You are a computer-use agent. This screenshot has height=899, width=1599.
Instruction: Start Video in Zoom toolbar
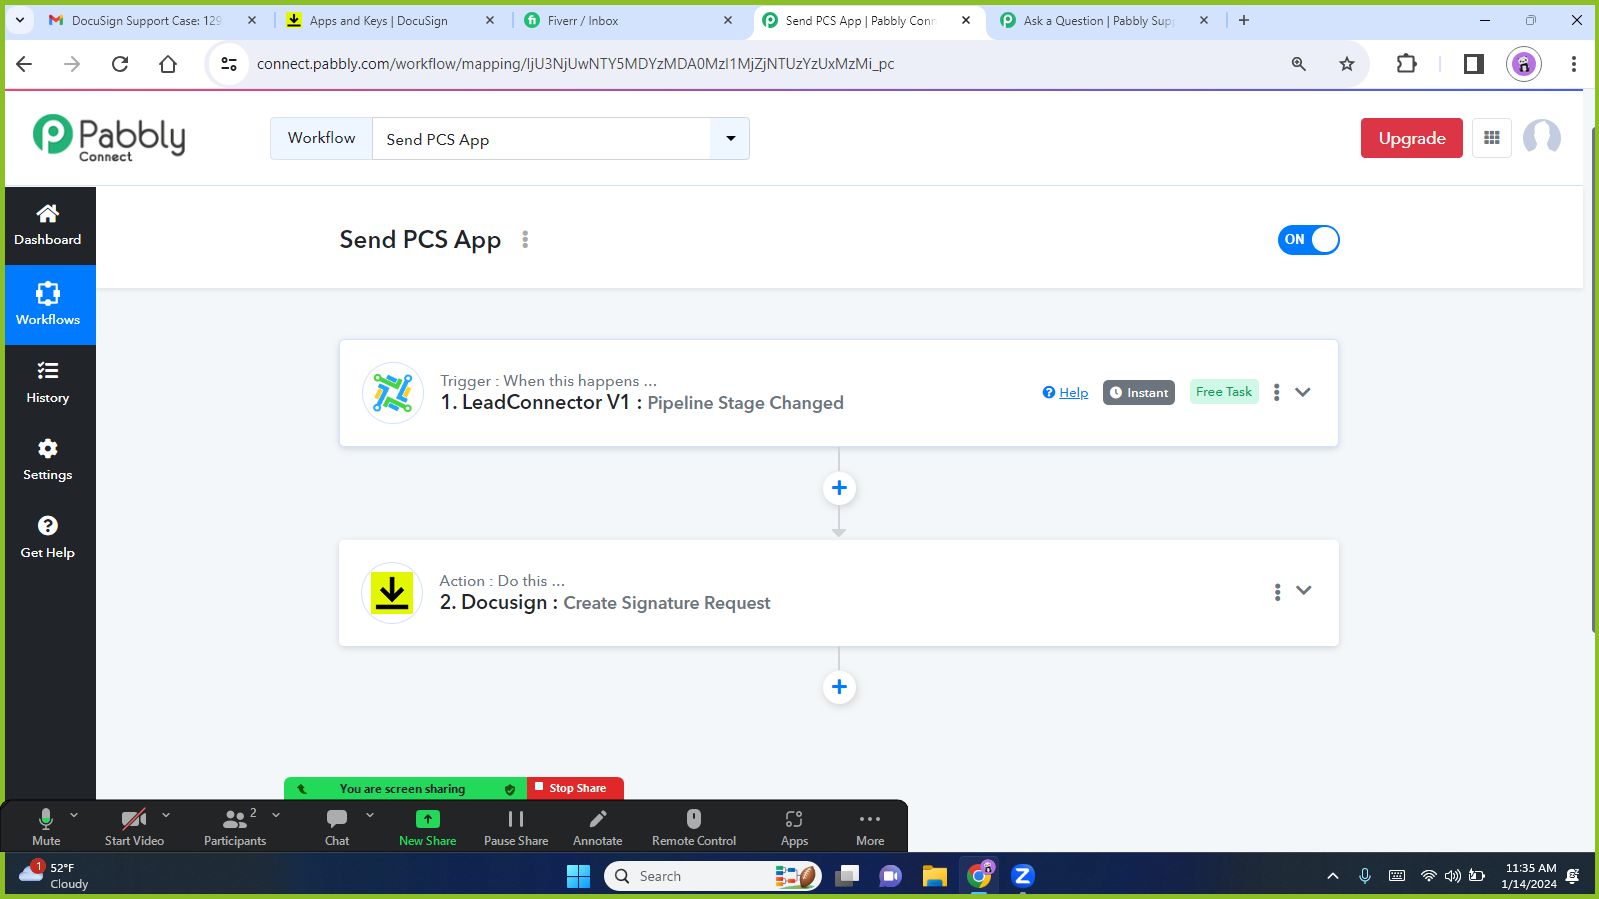[134, 827]
